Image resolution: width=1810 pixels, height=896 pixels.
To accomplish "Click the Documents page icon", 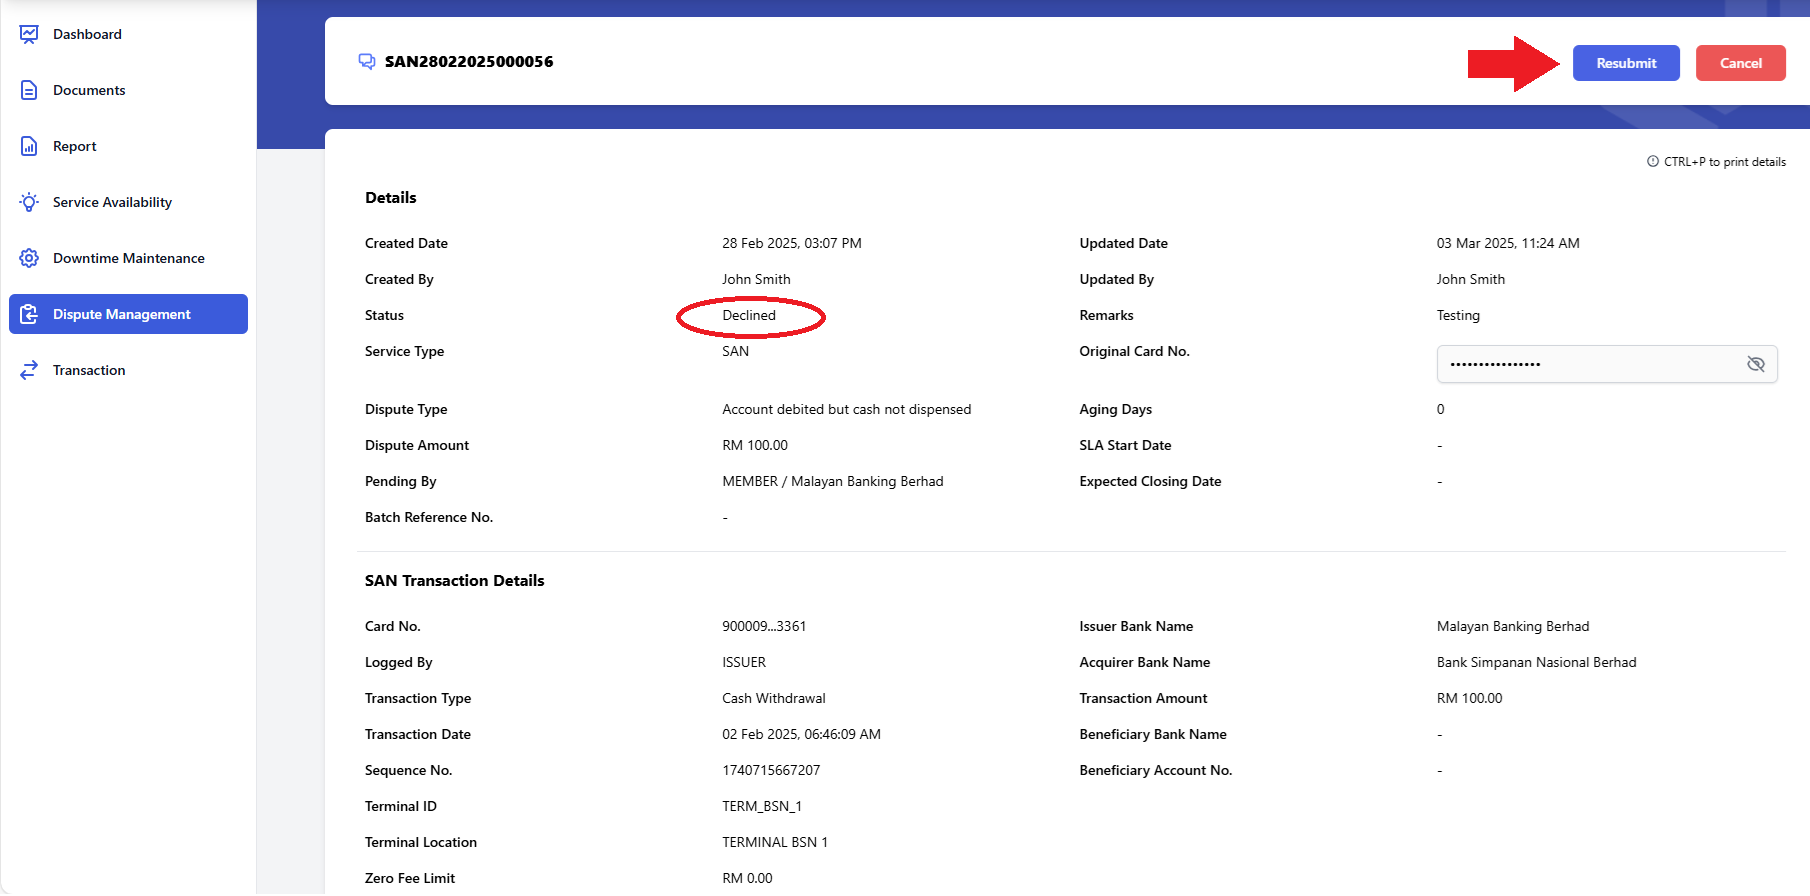I will pos(29,90).
